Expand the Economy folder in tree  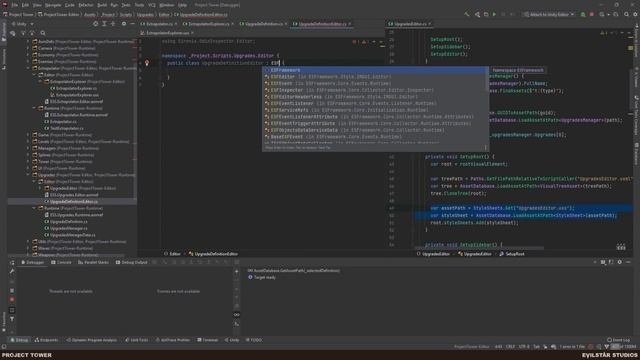coord(28,55)
